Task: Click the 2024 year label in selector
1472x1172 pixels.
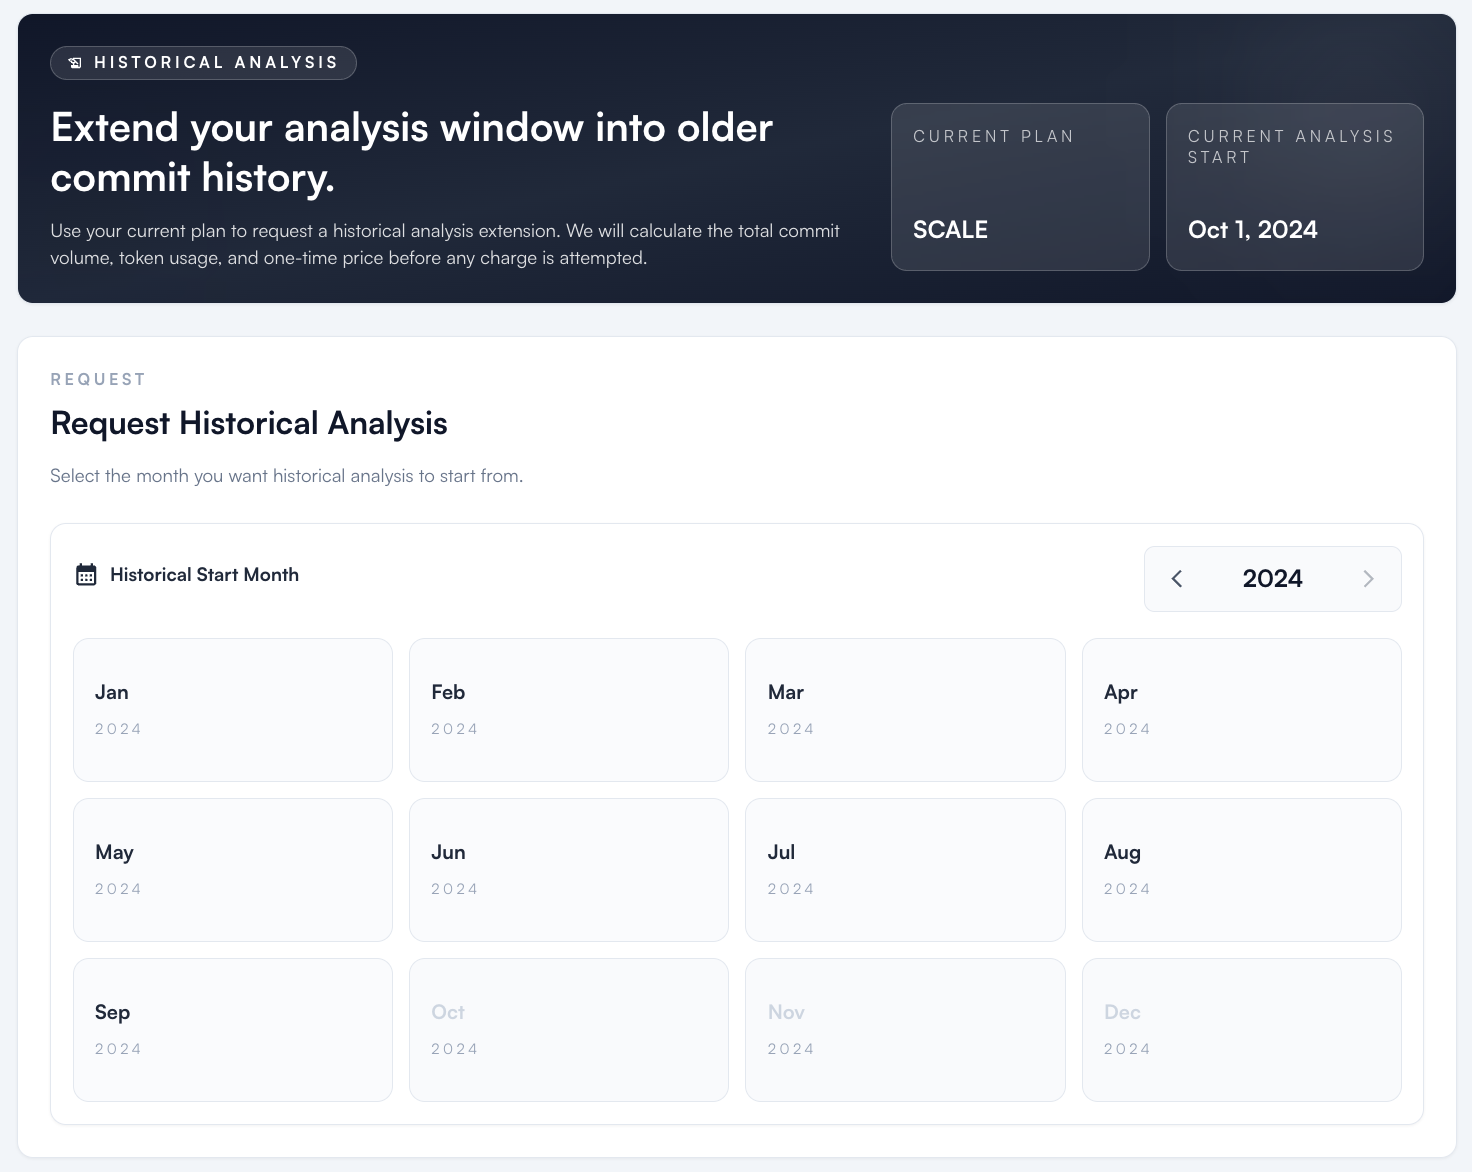Action: tap(1272, 579)
